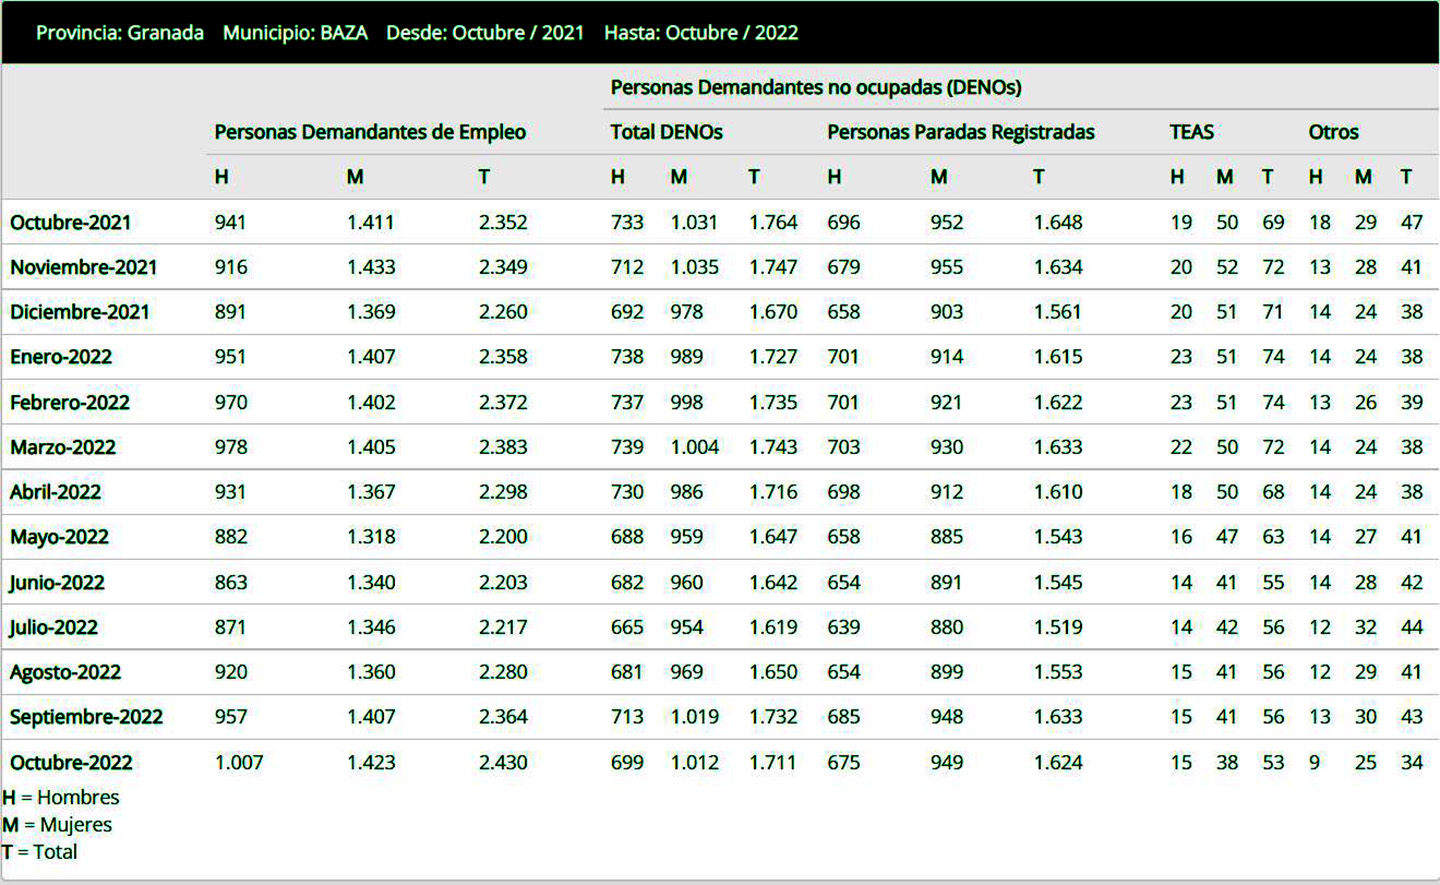Select the Total DENOs column header

666,132
